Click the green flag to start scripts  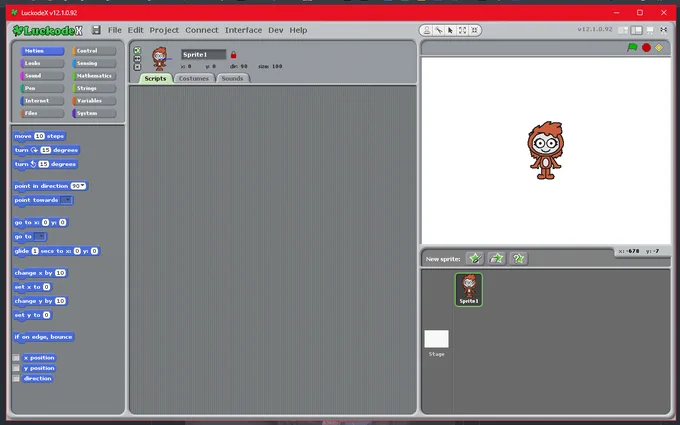click(x=632, y=47)
